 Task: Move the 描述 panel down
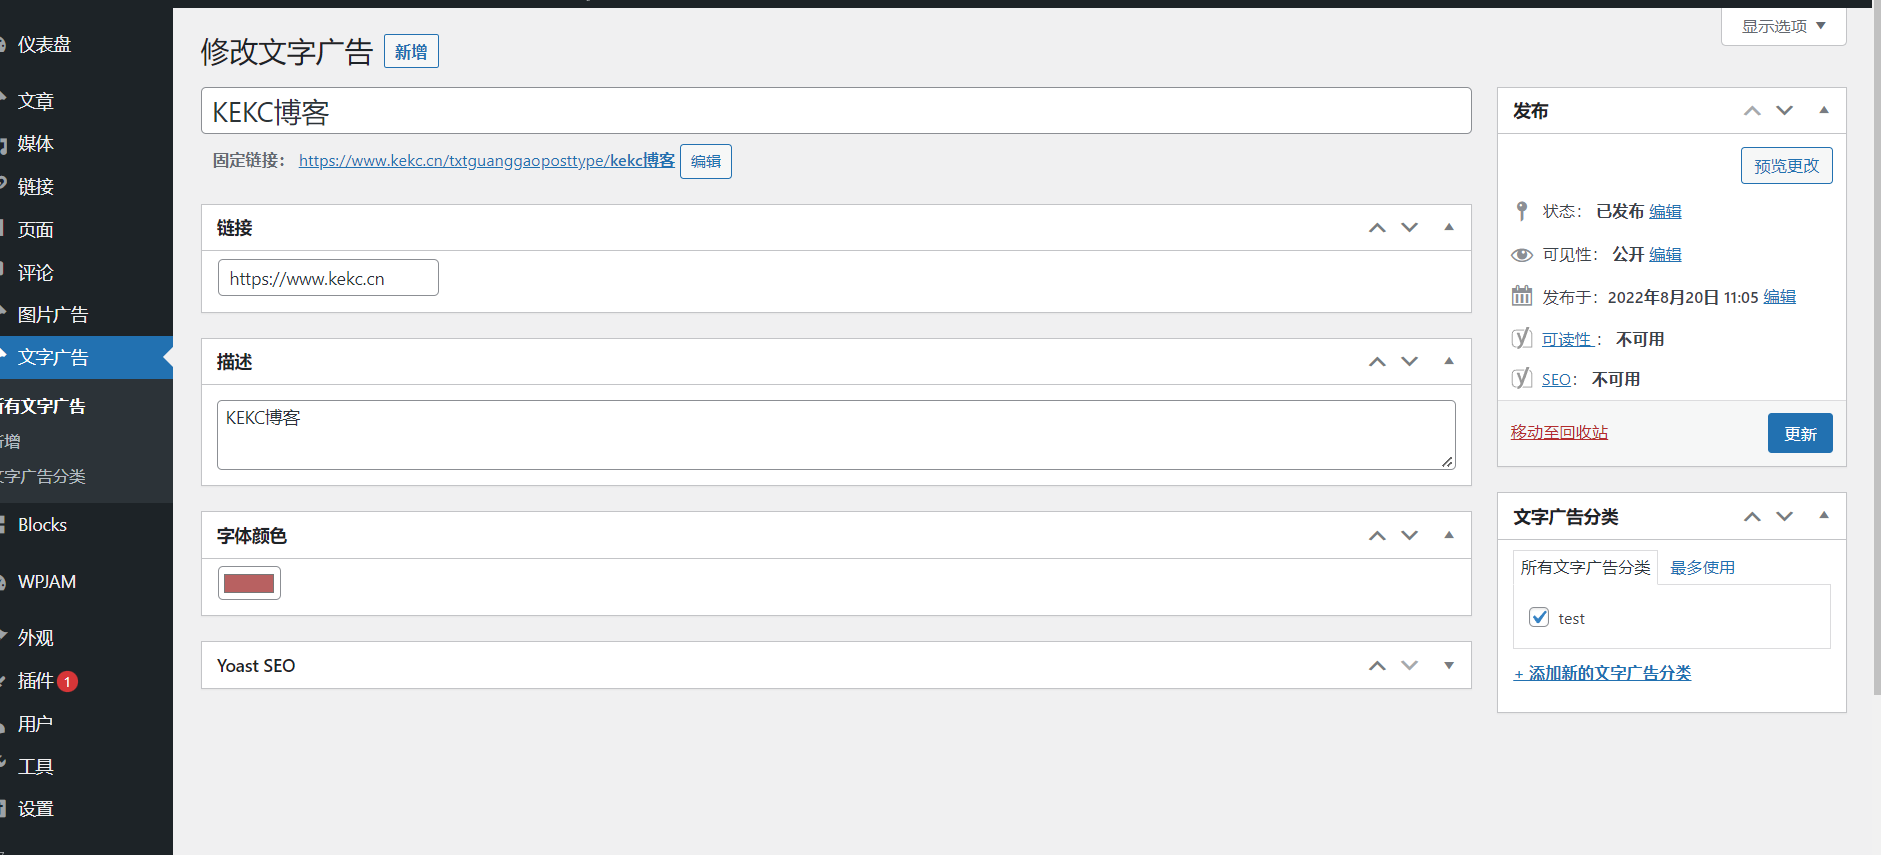1409,362
